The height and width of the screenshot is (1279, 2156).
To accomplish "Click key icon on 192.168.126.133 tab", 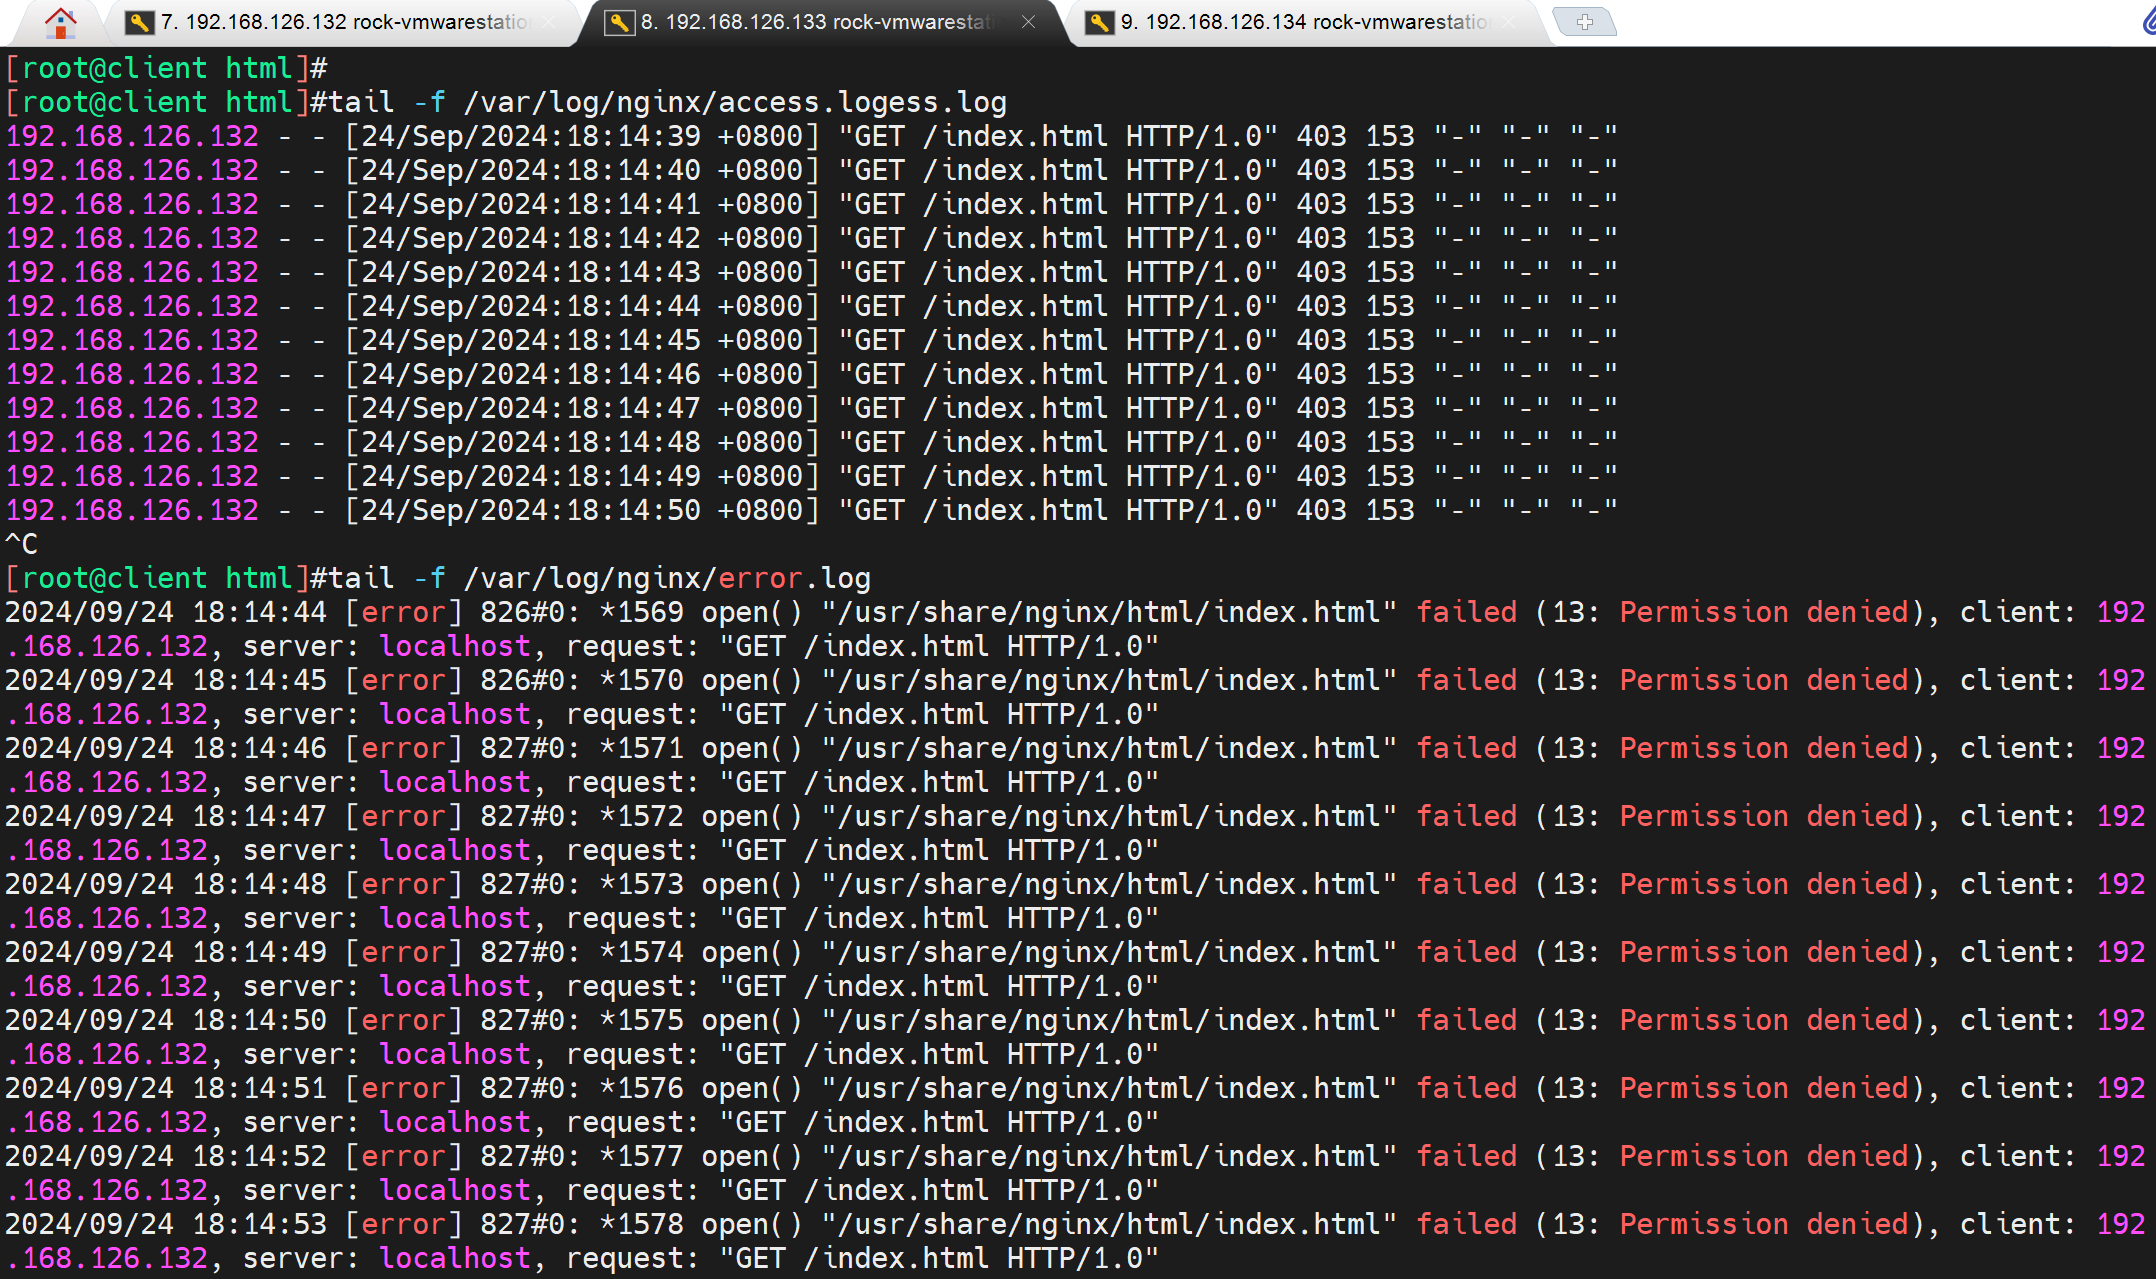I will pyautogui.click(x=619, y=22).
